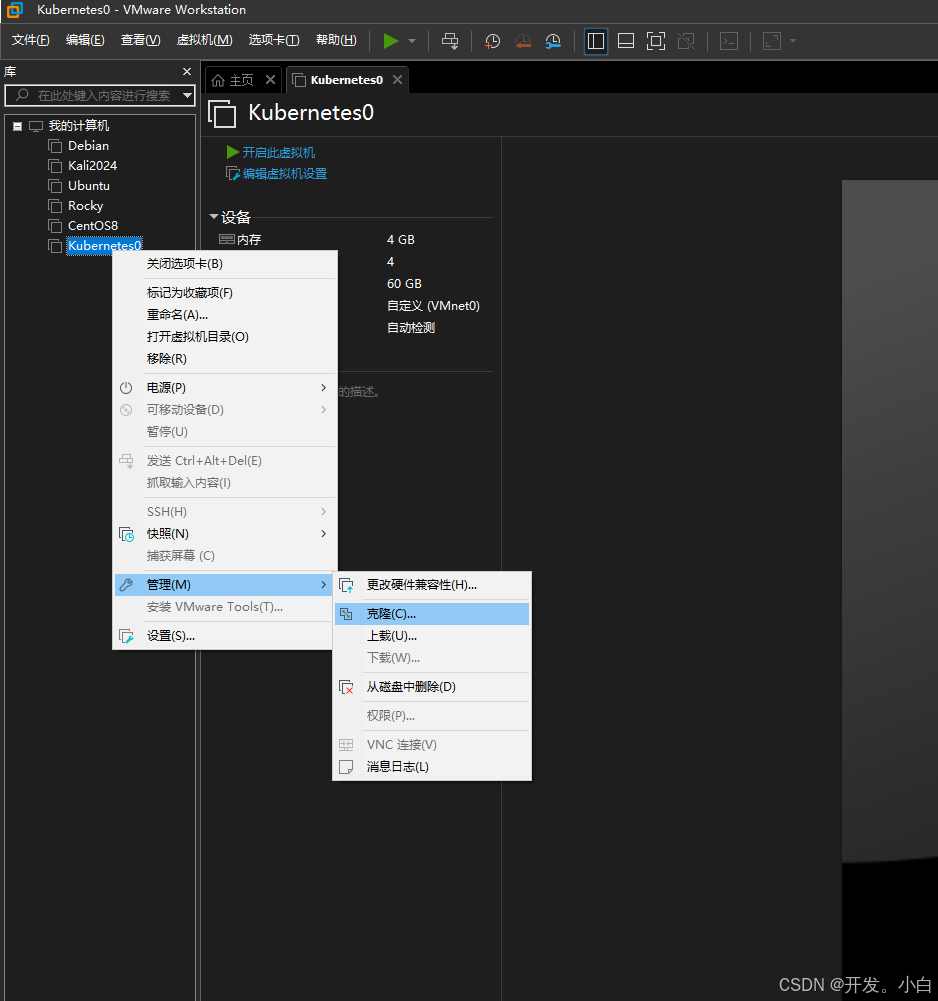Click the custom VMnet0 network value
Image resolution: width=938 pixels, height=1001 pixels.
[434, 306]
